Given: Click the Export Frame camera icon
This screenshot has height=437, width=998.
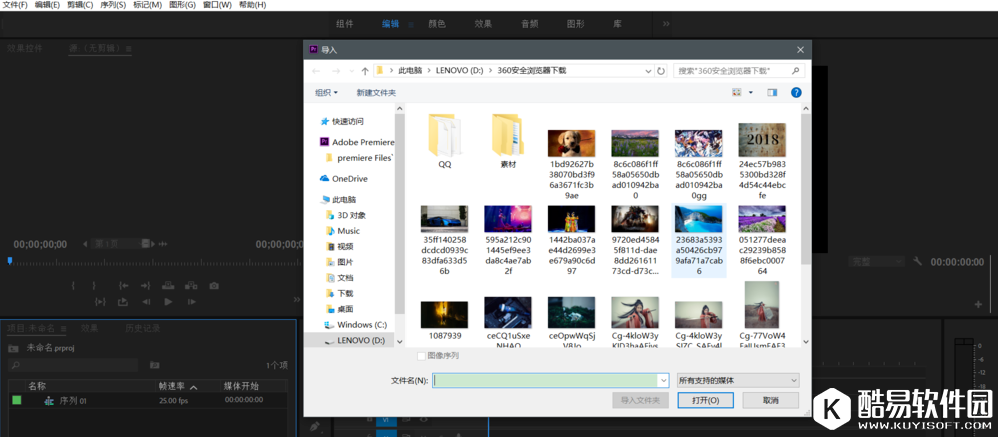Looking at the screenshot, I should click(x=214, y=286).
